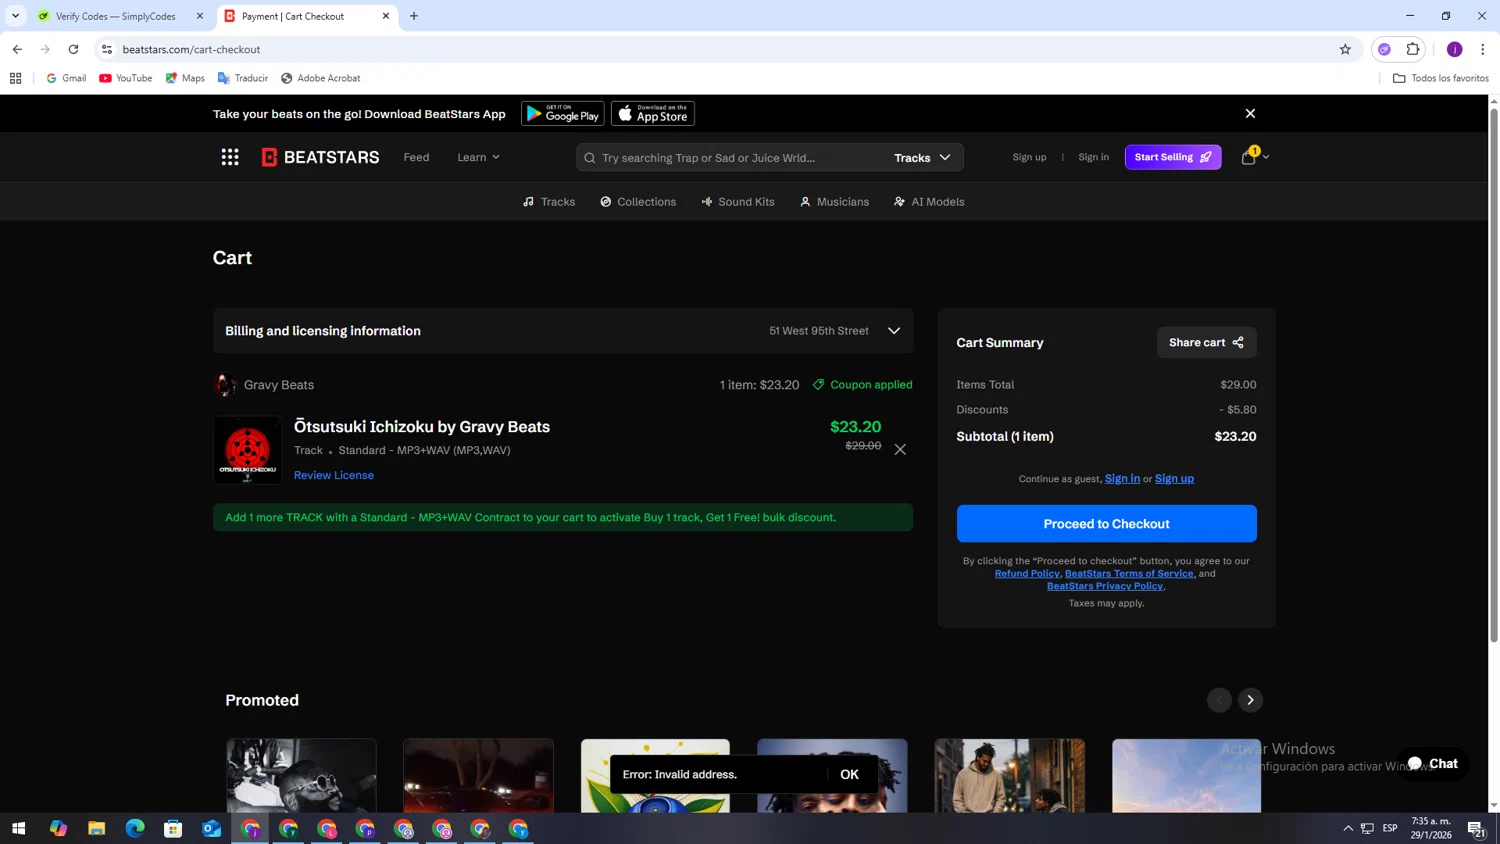Go to AI Models category

tap(929, 202)
